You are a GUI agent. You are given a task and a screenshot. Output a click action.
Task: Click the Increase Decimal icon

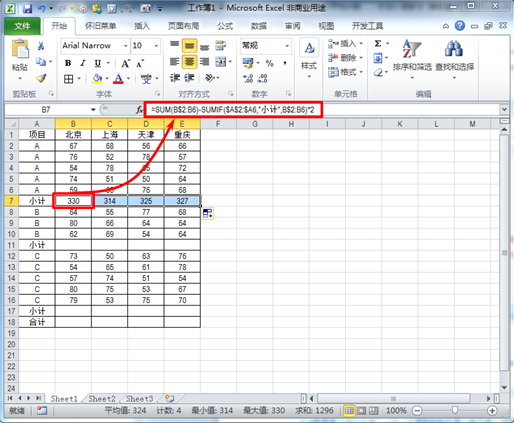[x=248, y=79]
